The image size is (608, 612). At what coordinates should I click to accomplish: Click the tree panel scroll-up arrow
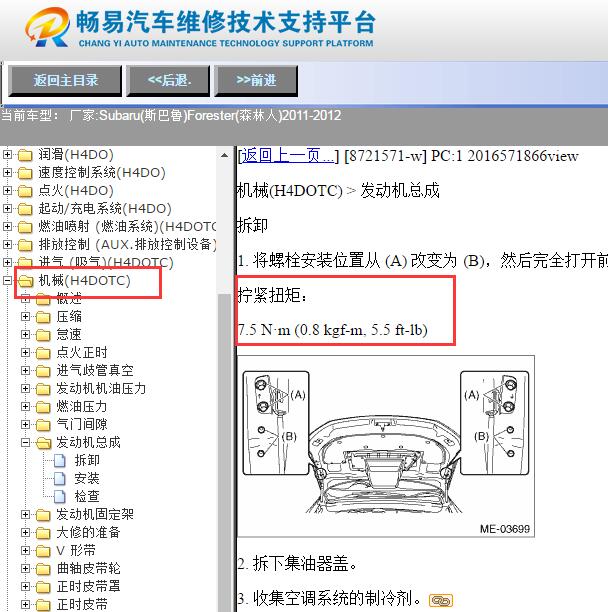tap(224, 155)
